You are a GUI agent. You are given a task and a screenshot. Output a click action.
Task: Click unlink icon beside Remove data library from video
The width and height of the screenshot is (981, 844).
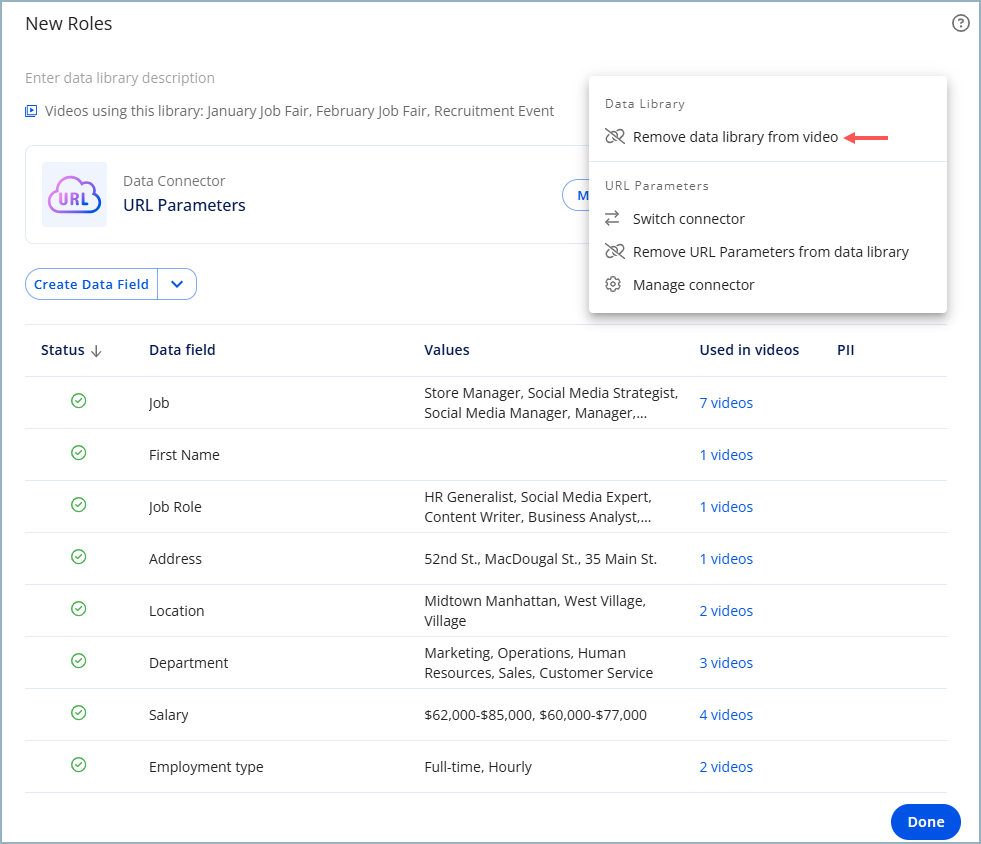coord(614,136)
